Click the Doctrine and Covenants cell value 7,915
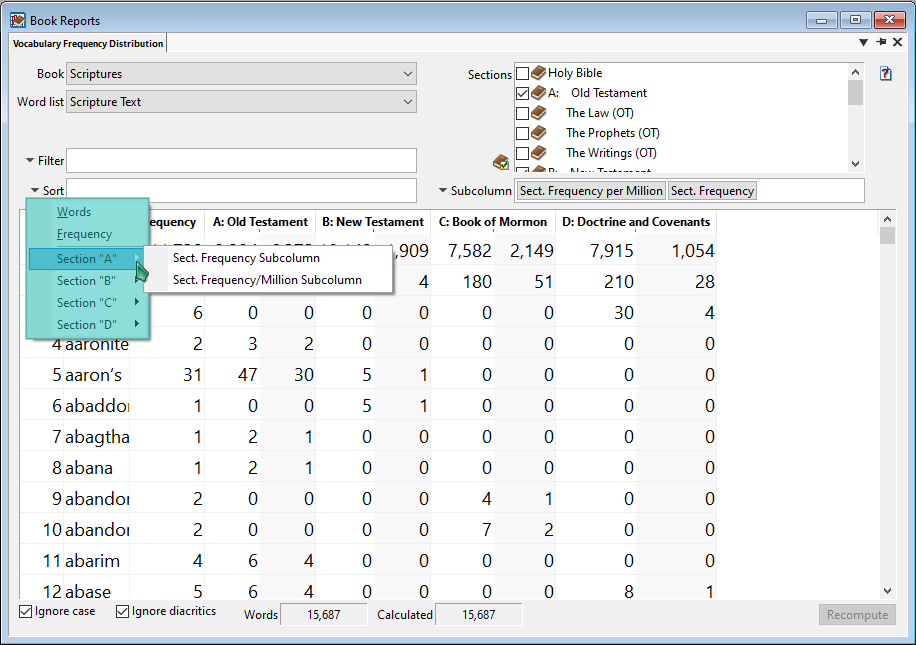This screenshot has height=645, width=916. pos(611,251)
